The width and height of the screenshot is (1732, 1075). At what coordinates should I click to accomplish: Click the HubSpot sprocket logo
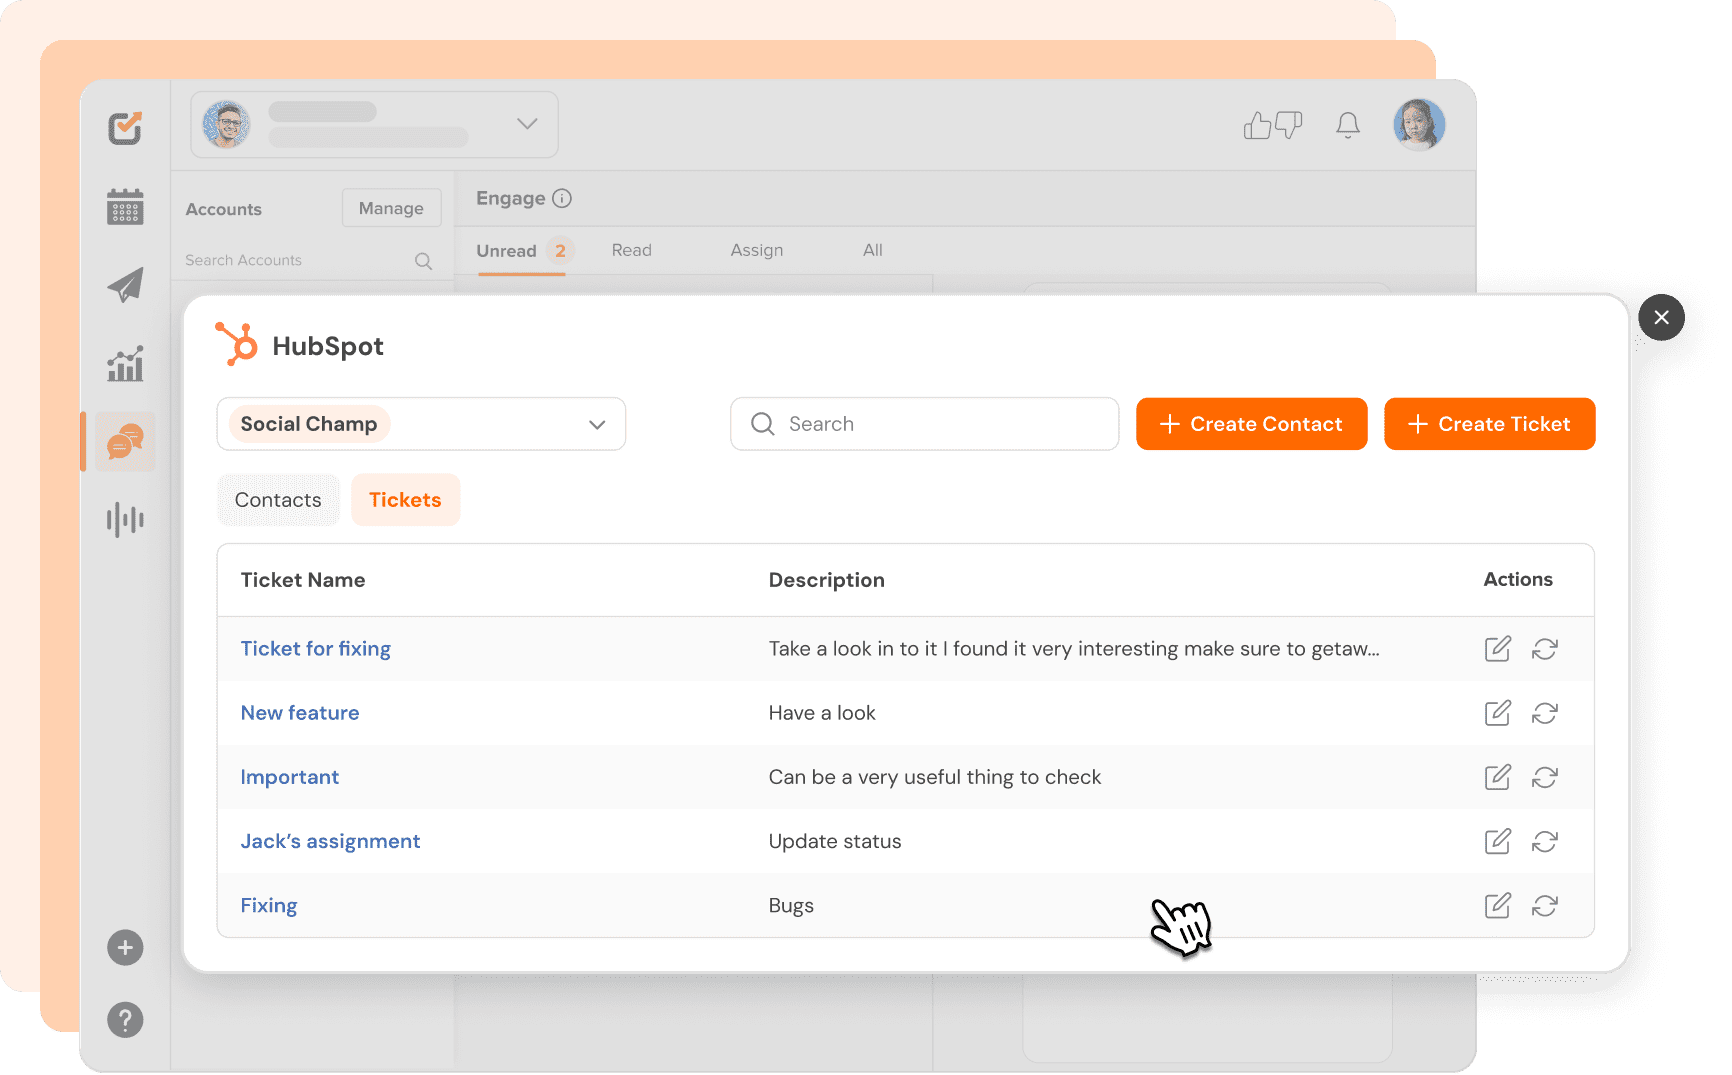point(237,344)
